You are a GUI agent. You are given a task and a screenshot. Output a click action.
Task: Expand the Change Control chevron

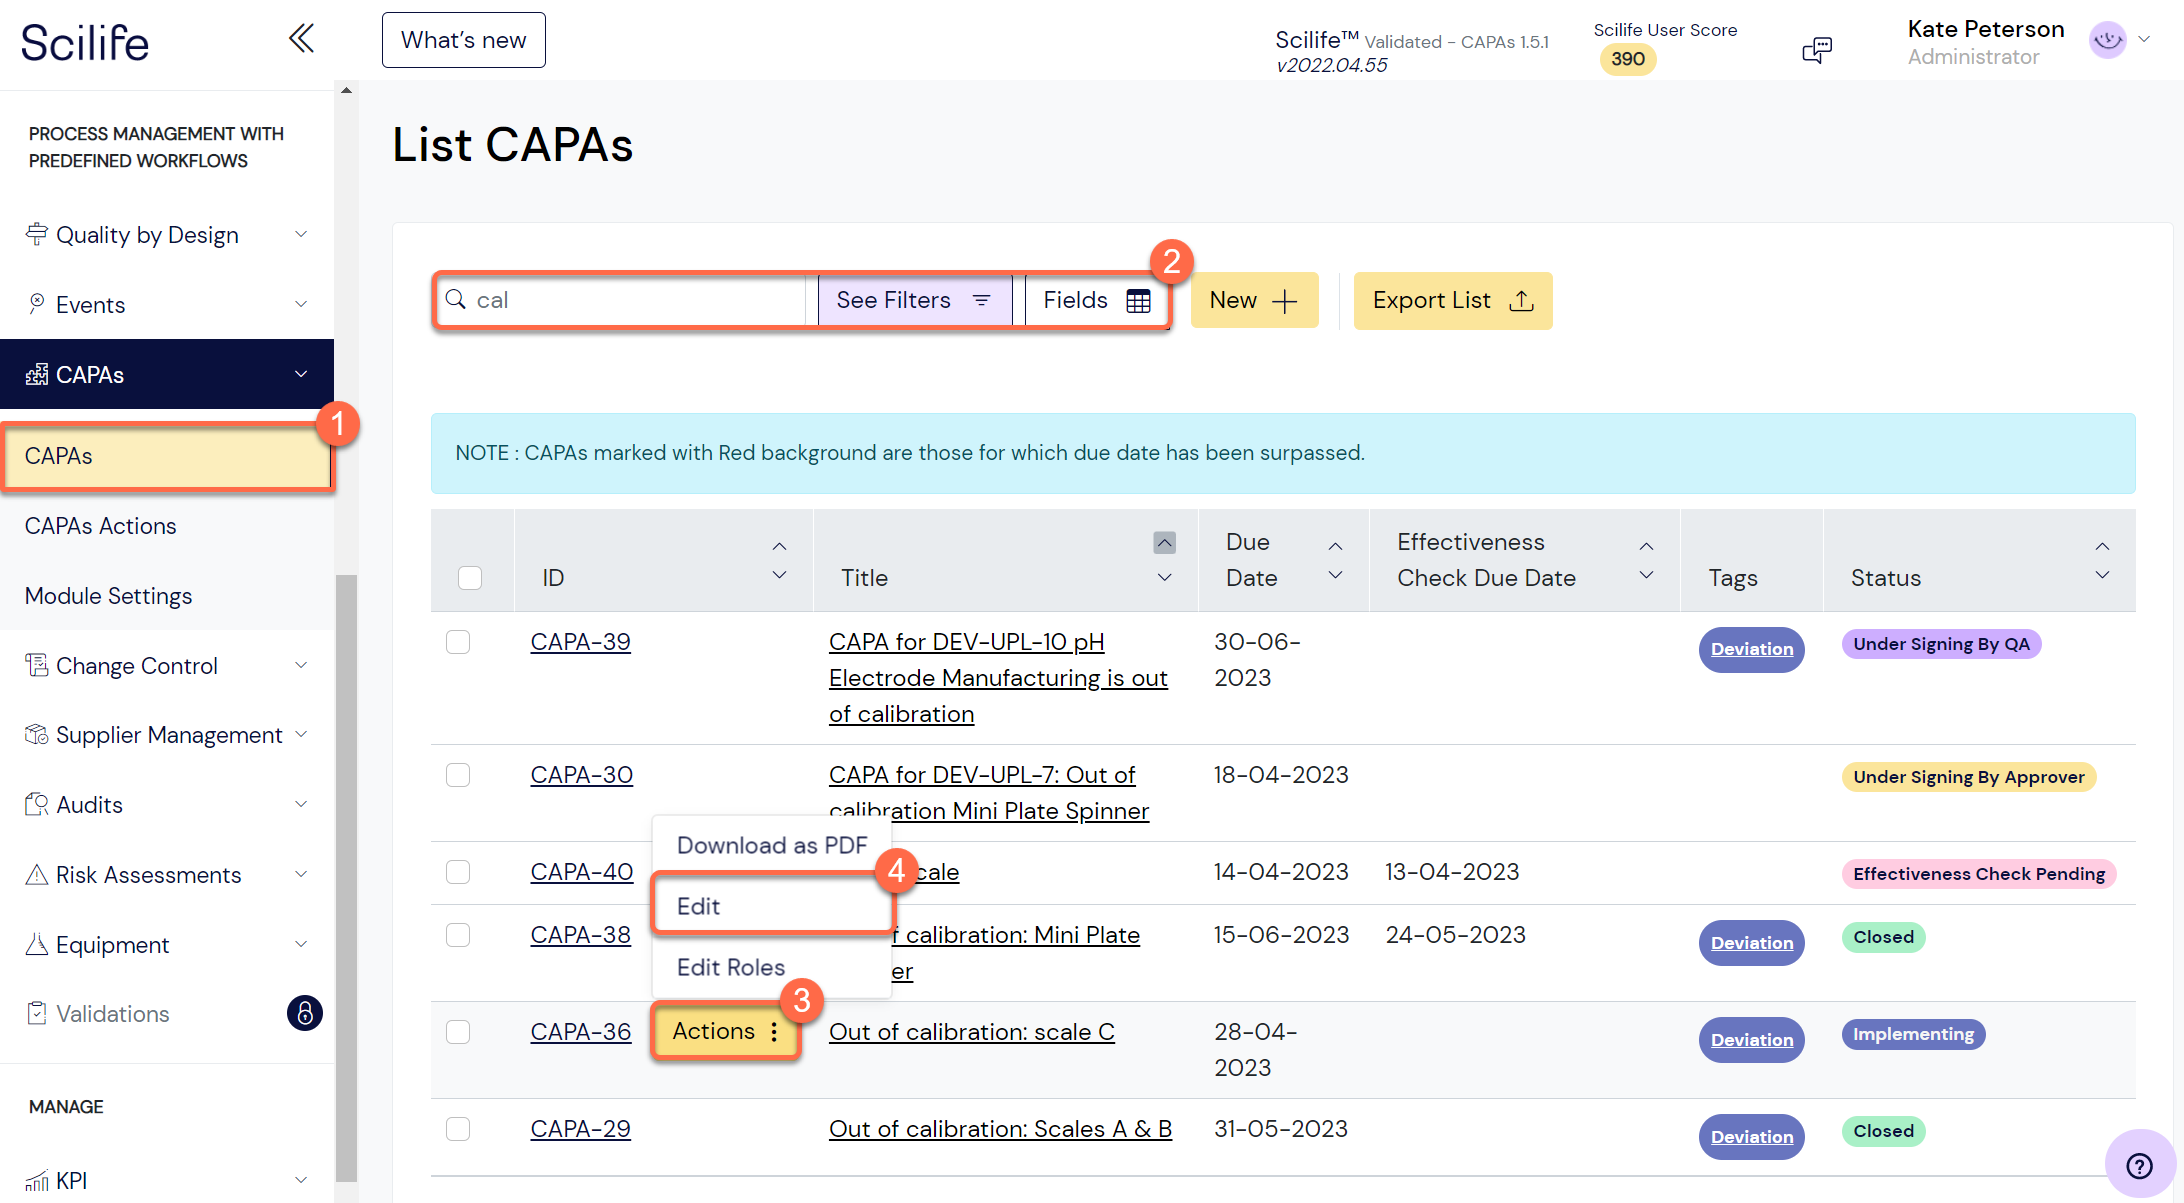tap(301, 665)
